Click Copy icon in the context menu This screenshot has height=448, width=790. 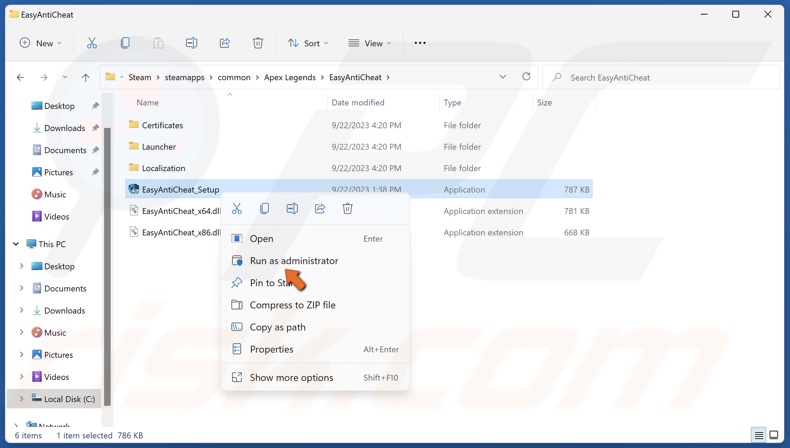[x=265, y=209]
